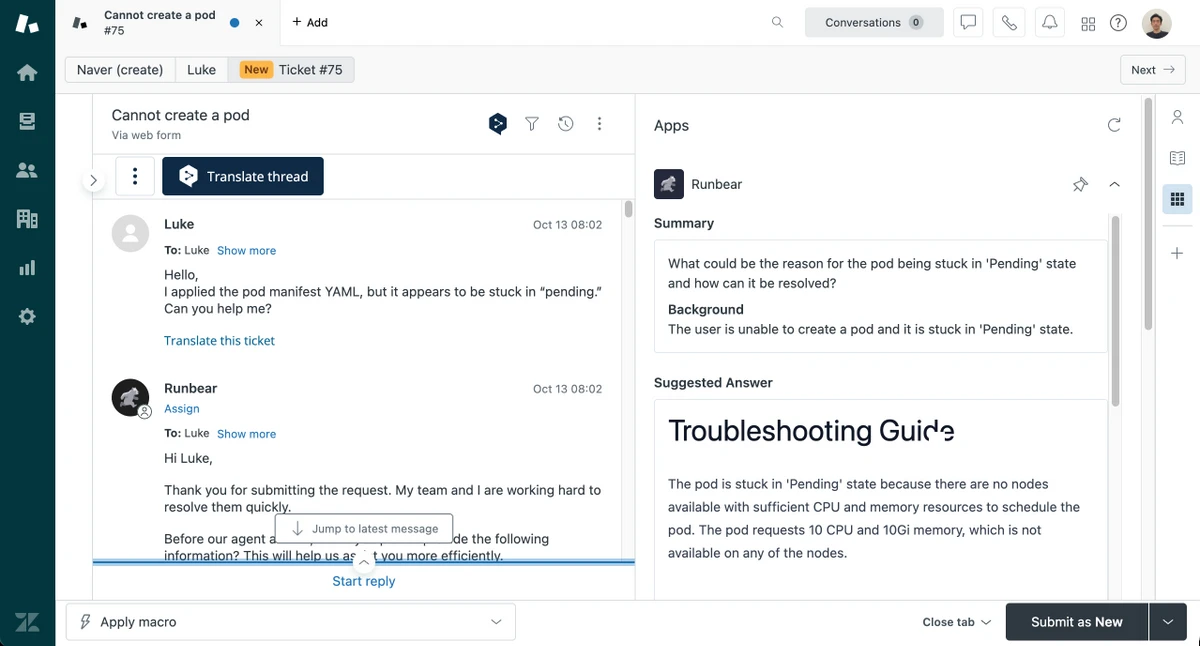Click the ticket subject Cannot create a pod

point(181,115)
